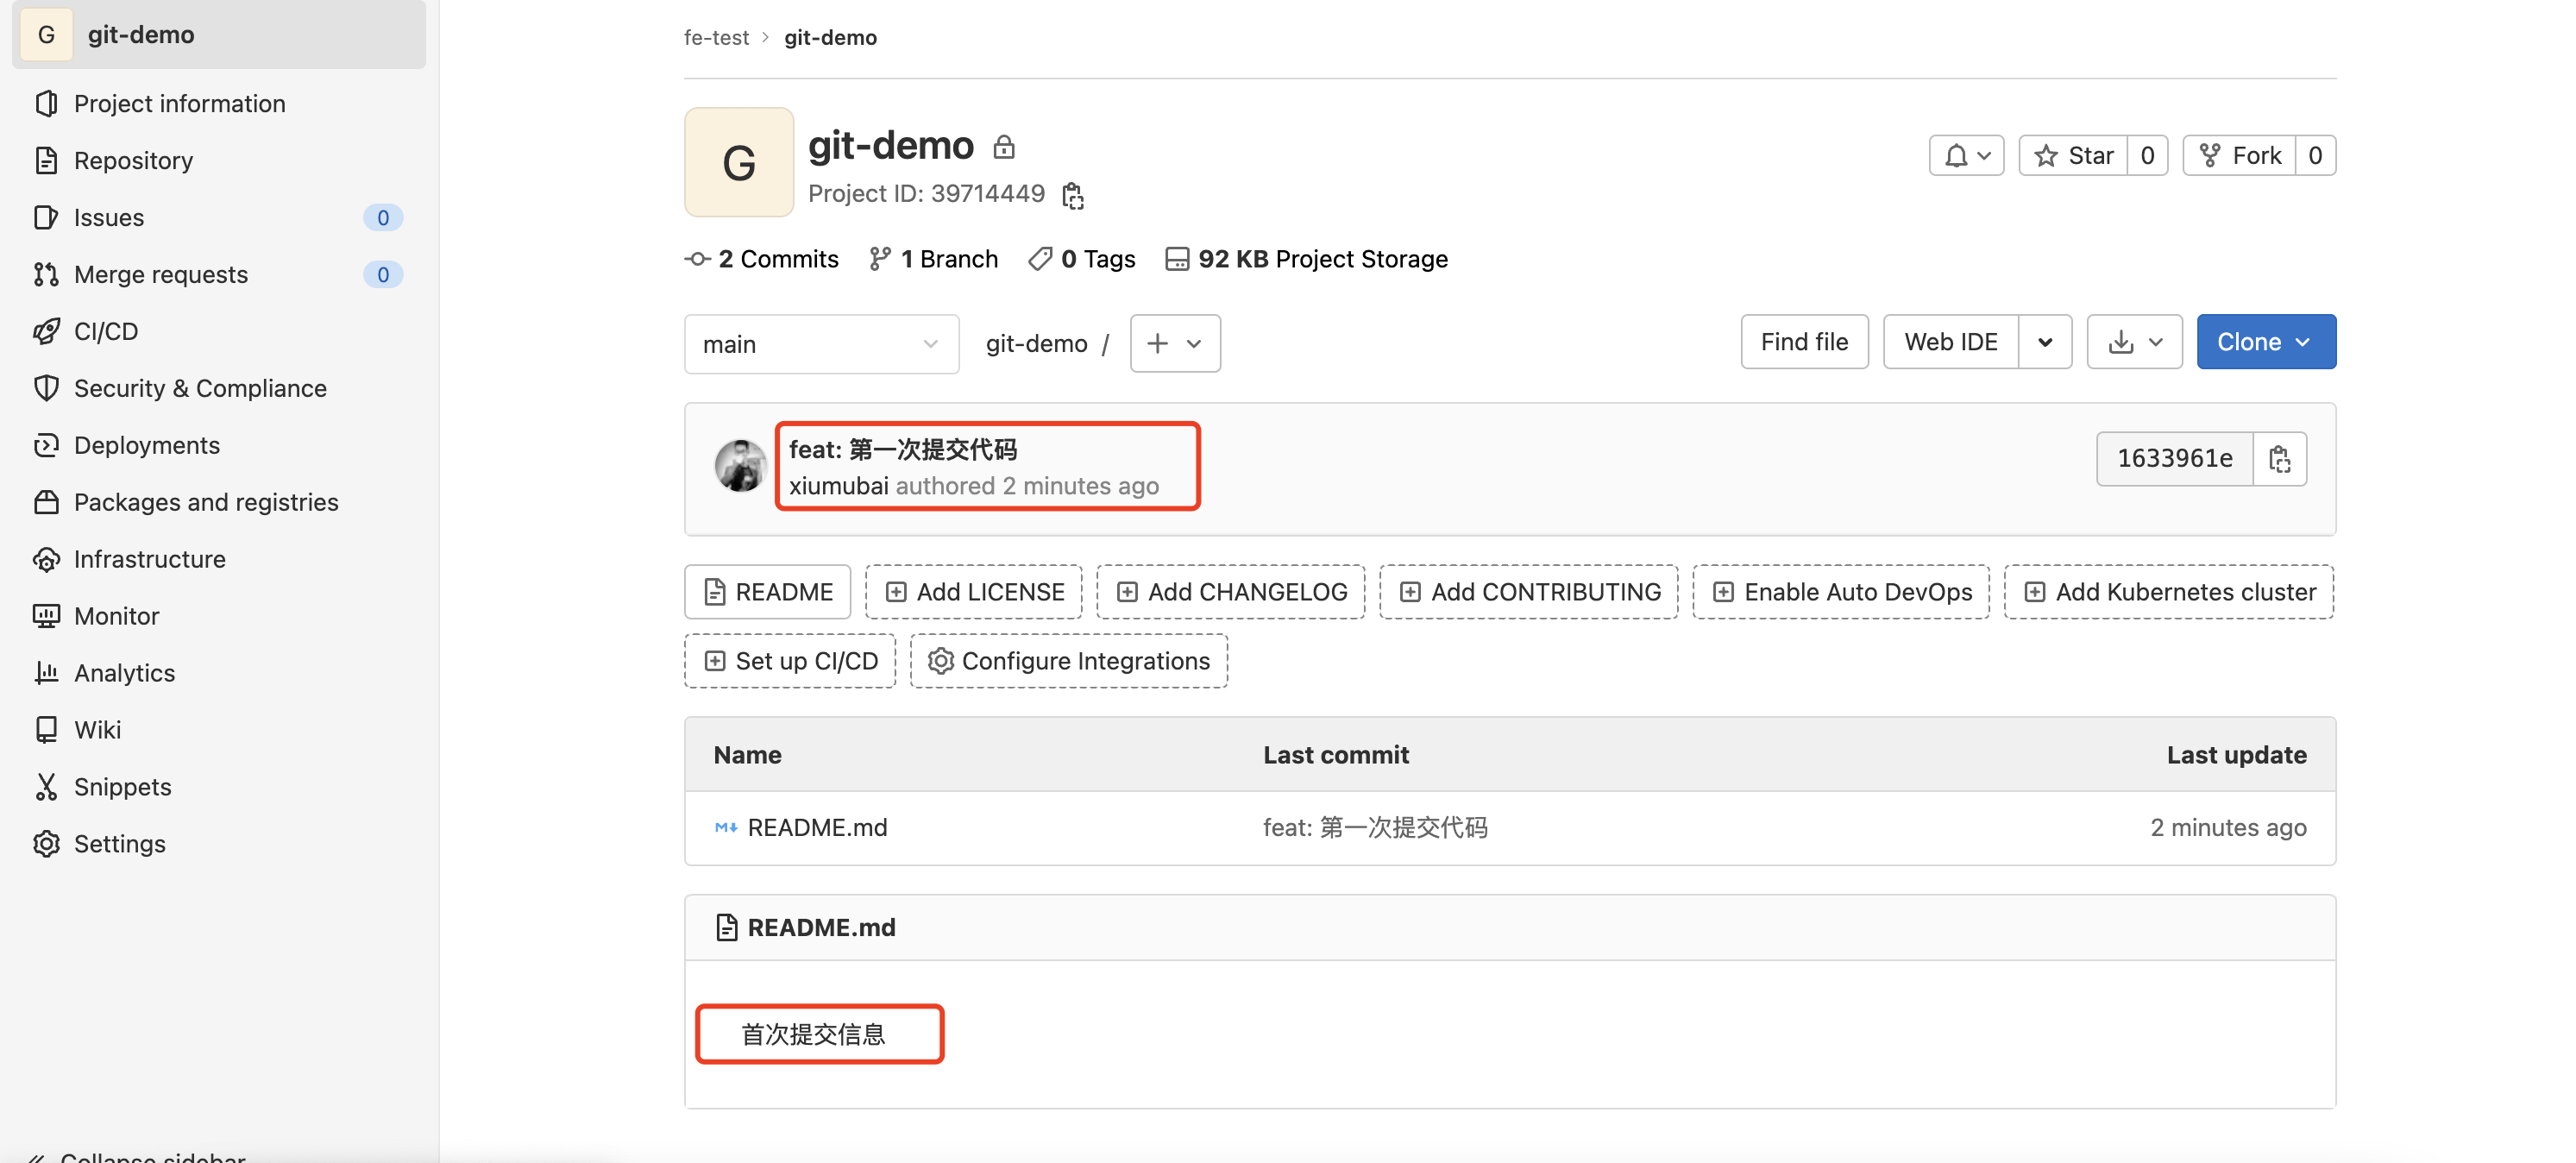This screenshot has width=2576, height=1163.
Task: Navigate to fe-test via breadcrumb
Action: [716, 37]
